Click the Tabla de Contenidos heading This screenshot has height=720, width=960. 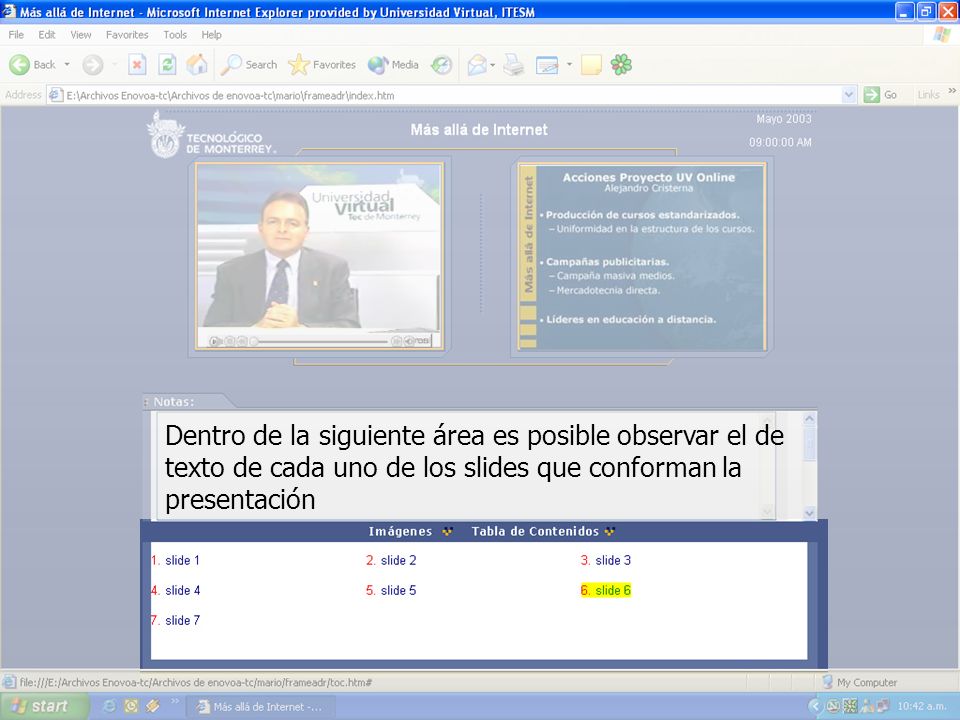click(x=535, y=531)
